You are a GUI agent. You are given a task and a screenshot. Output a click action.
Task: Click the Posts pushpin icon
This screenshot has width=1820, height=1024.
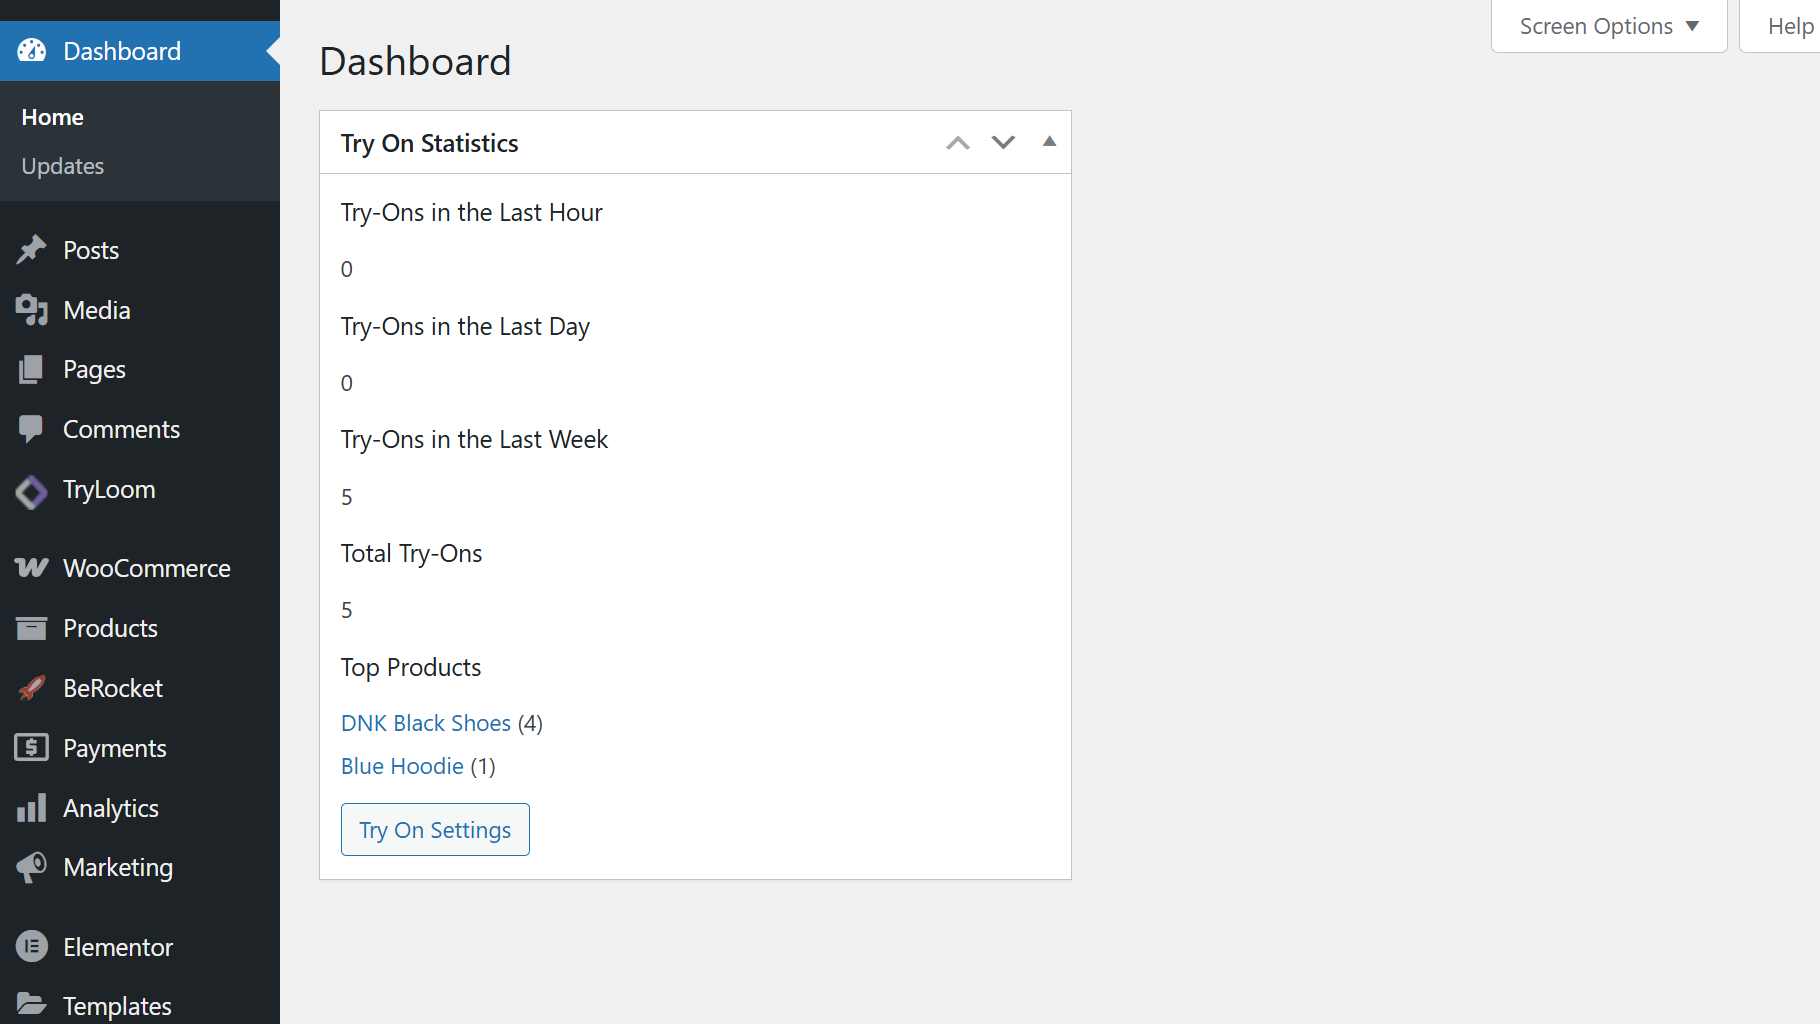[31, 250]
